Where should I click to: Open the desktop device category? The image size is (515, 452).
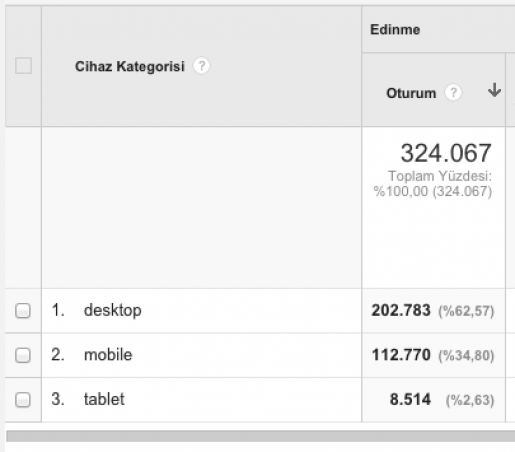tap(113, 310)
